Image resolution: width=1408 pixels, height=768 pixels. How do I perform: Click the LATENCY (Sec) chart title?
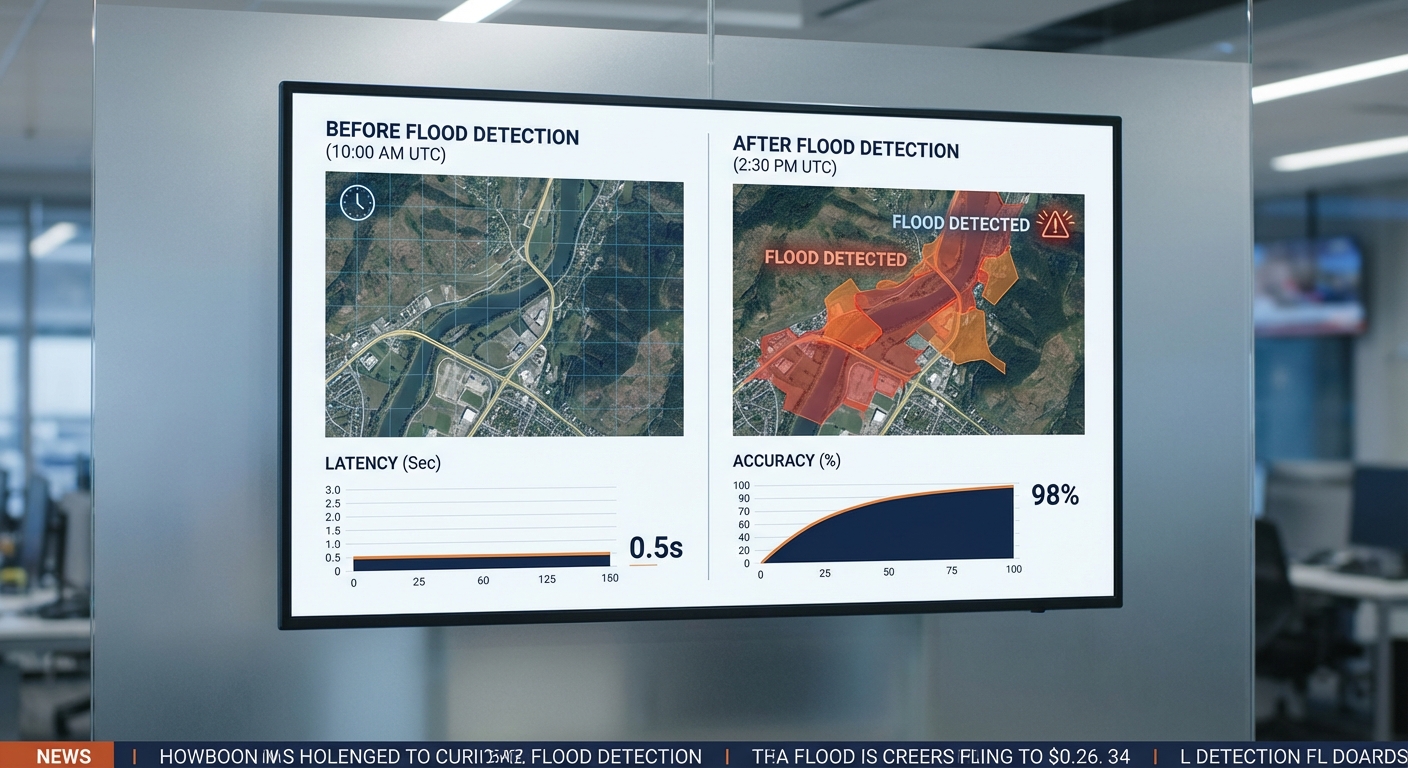click(x=382, y=463)
